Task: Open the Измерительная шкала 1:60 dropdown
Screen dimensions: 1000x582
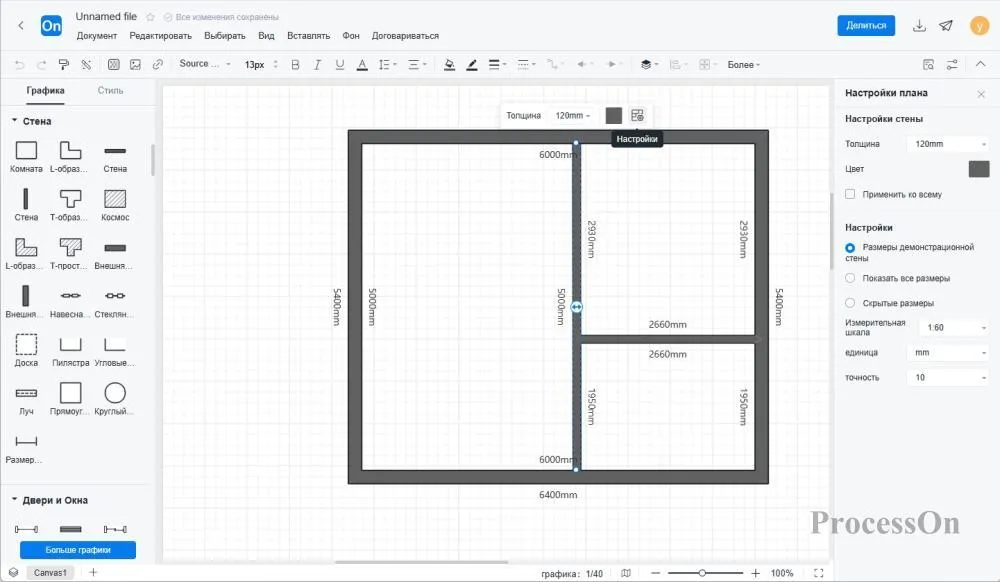Action: (x=953, y=328)
